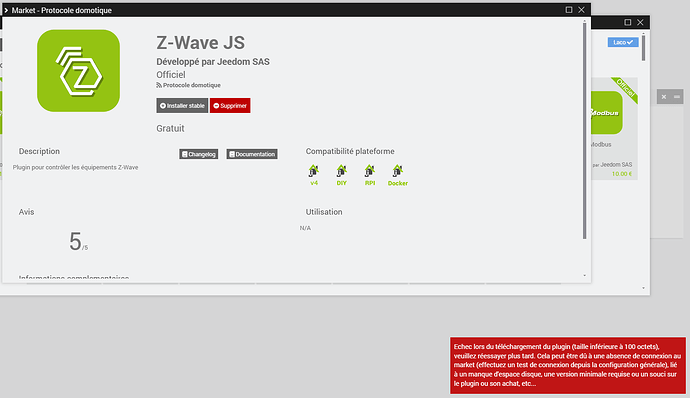
Task: Click the Modbus 10.00 € price
Action: [622, 174]
